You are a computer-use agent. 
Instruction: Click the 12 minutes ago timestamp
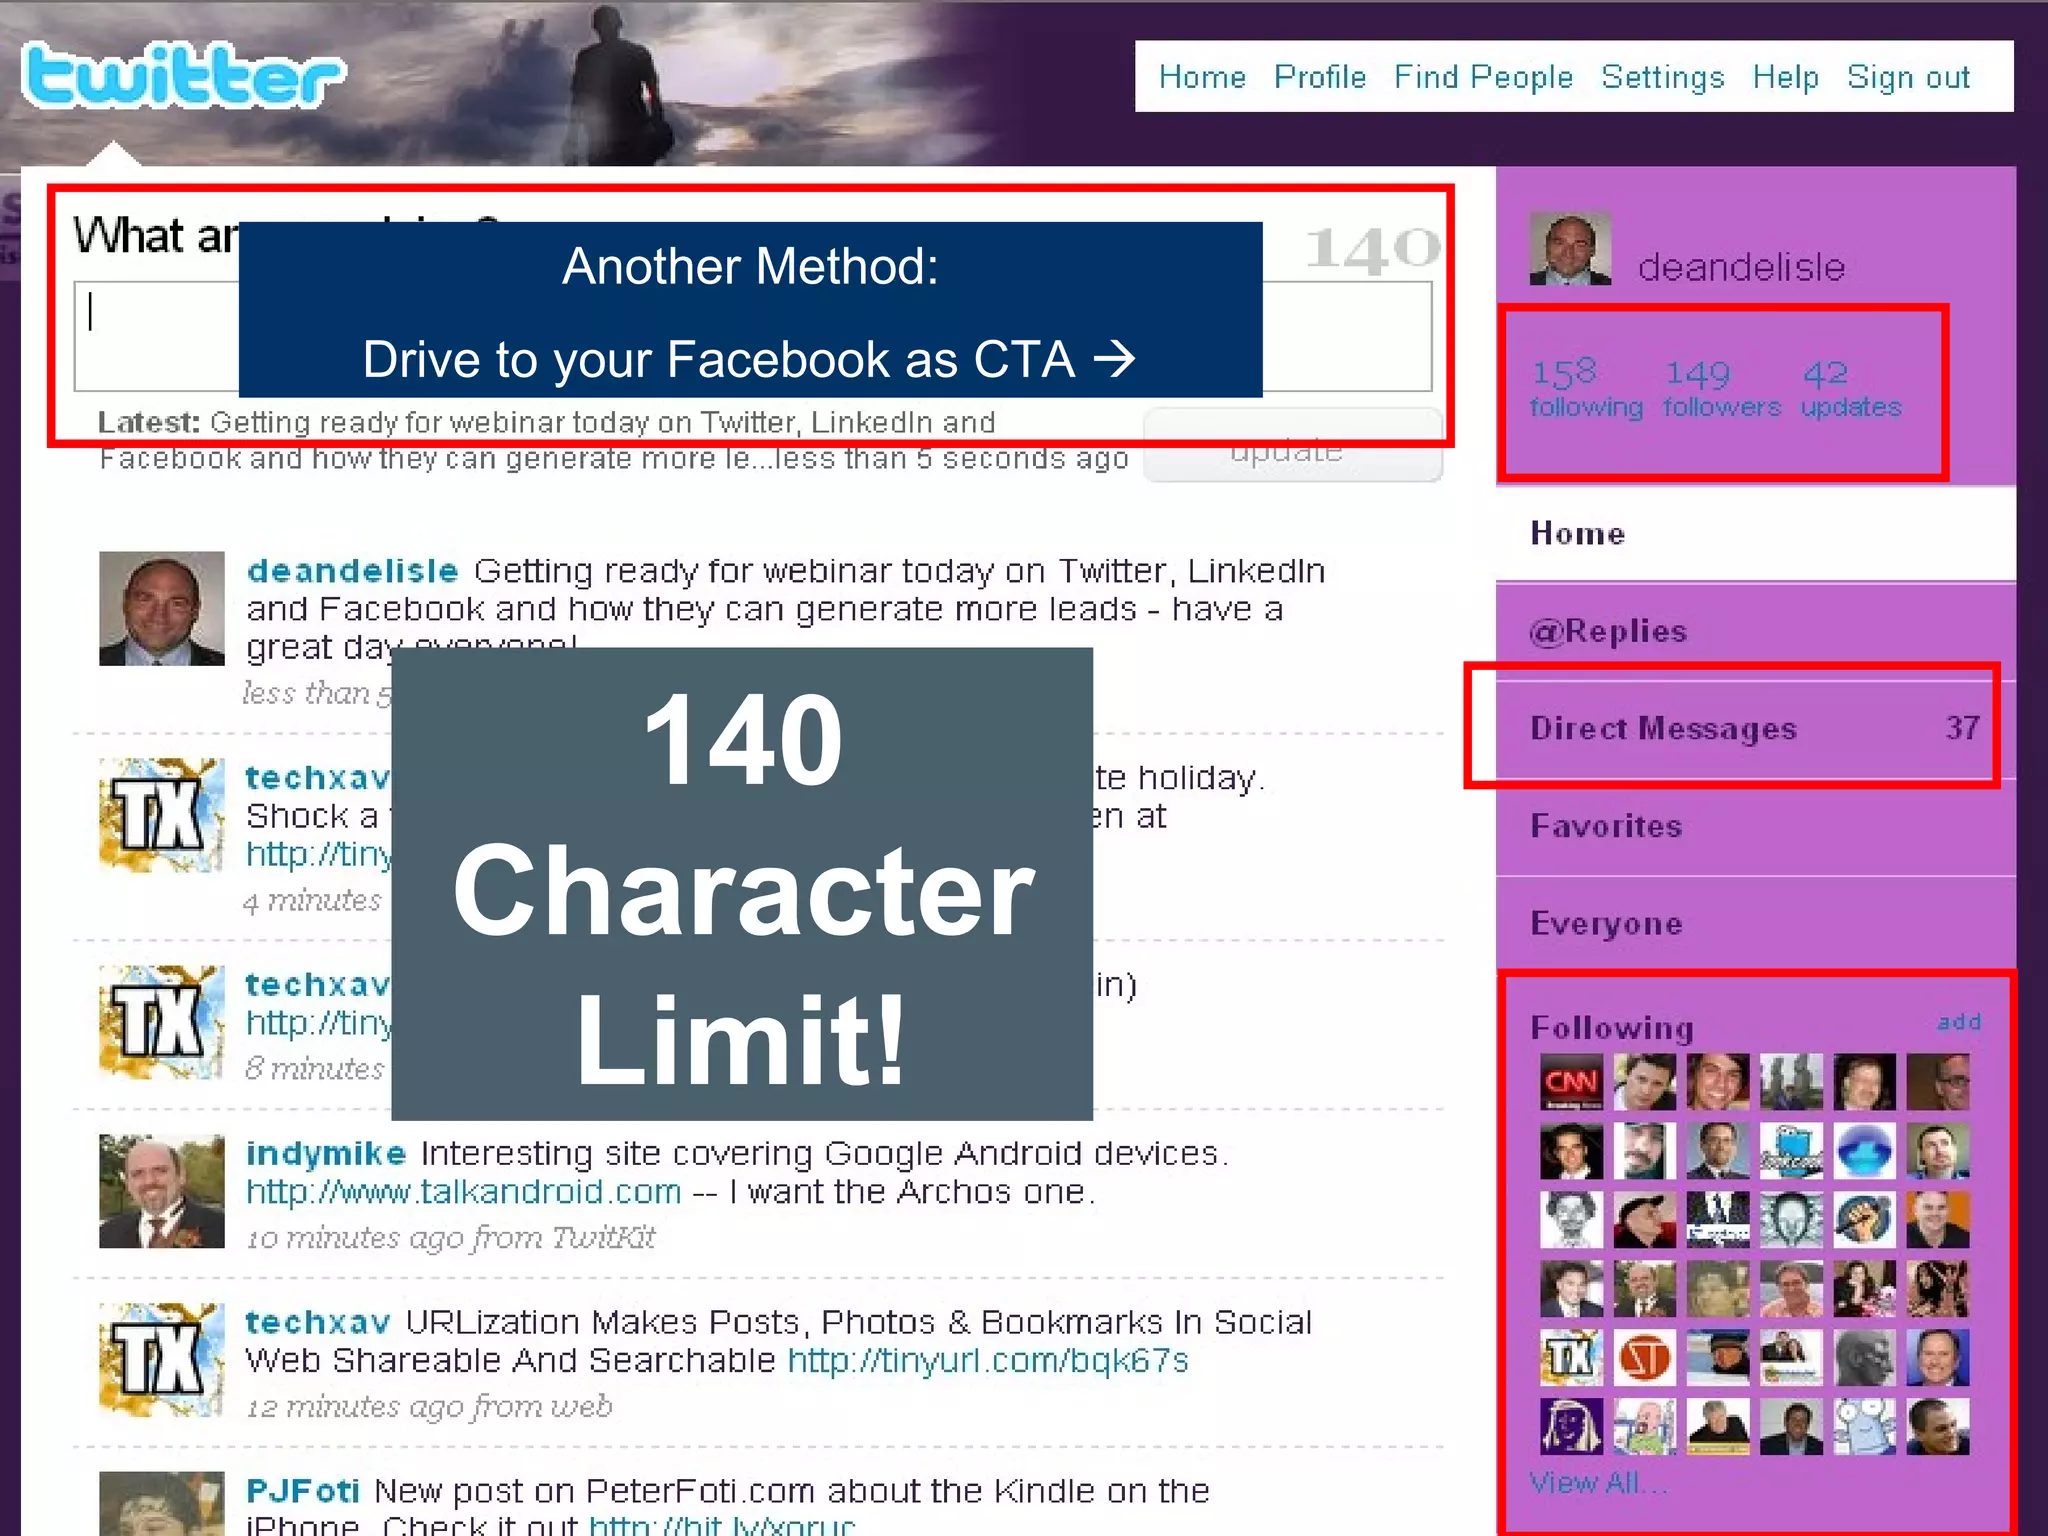[429, 1407]
